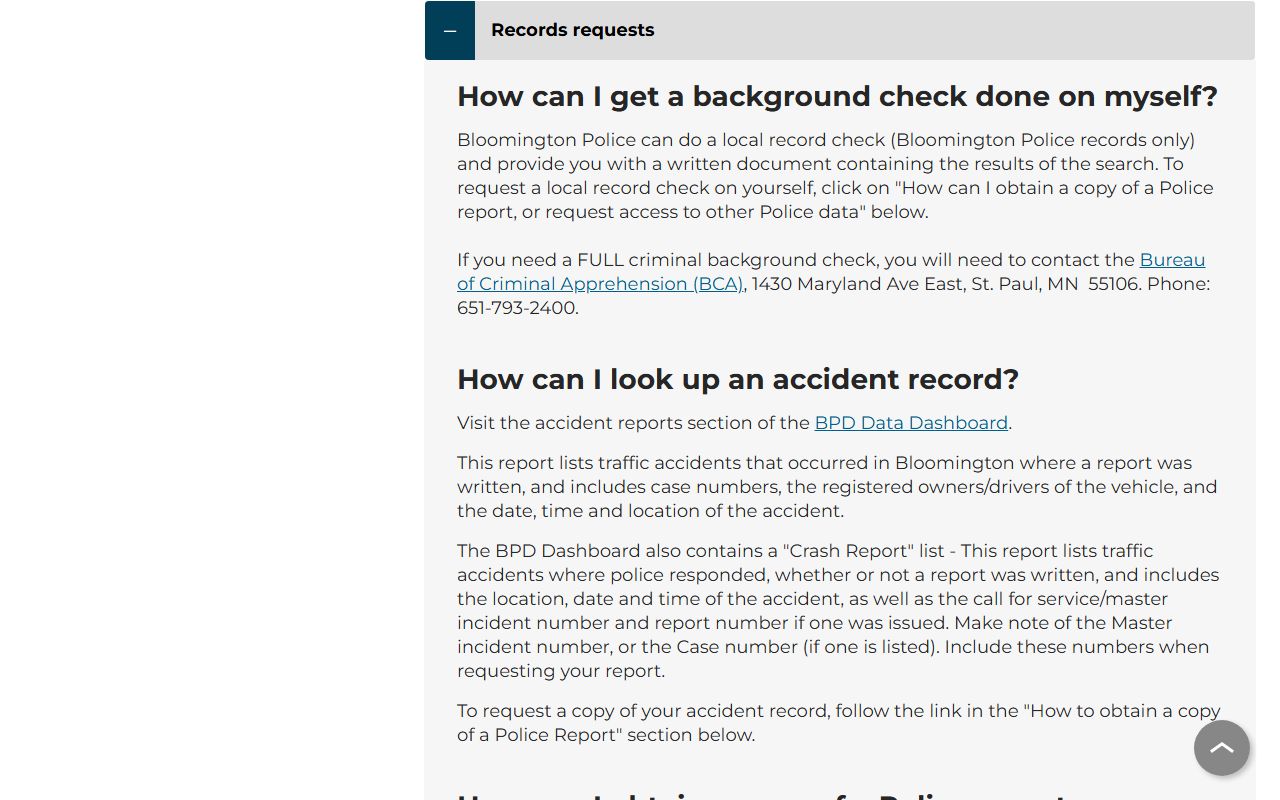Open Bureau of Criminal Apprehension (BCA) link
Screen dimensions: 1280x800
pos(600,284)
